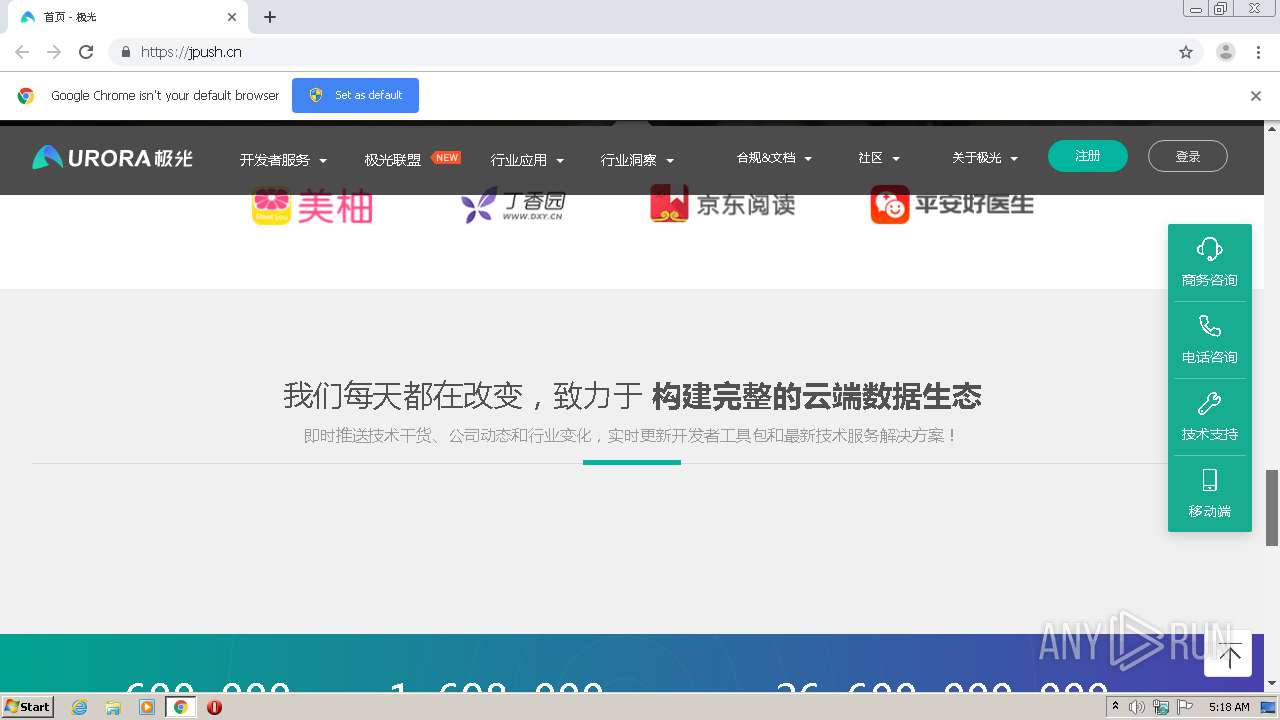Open the File Explorer taskbar icon
The width and height of the screenshot is (1280, 720).
(113, 707)
